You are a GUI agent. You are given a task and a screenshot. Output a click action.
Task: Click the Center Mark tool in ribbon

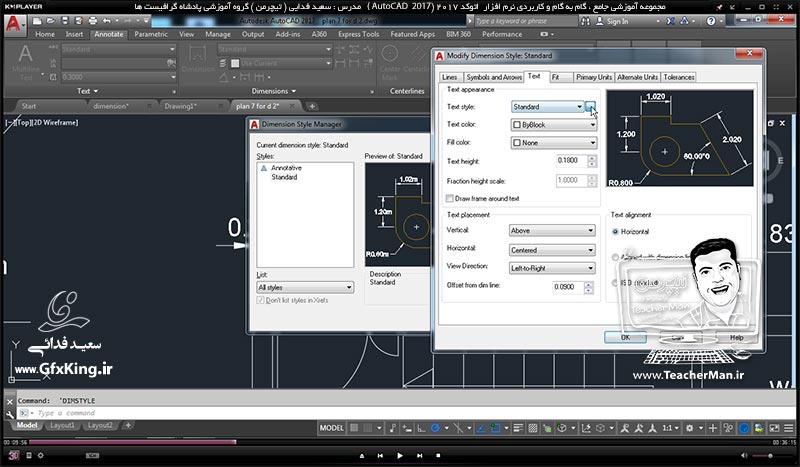390,62
